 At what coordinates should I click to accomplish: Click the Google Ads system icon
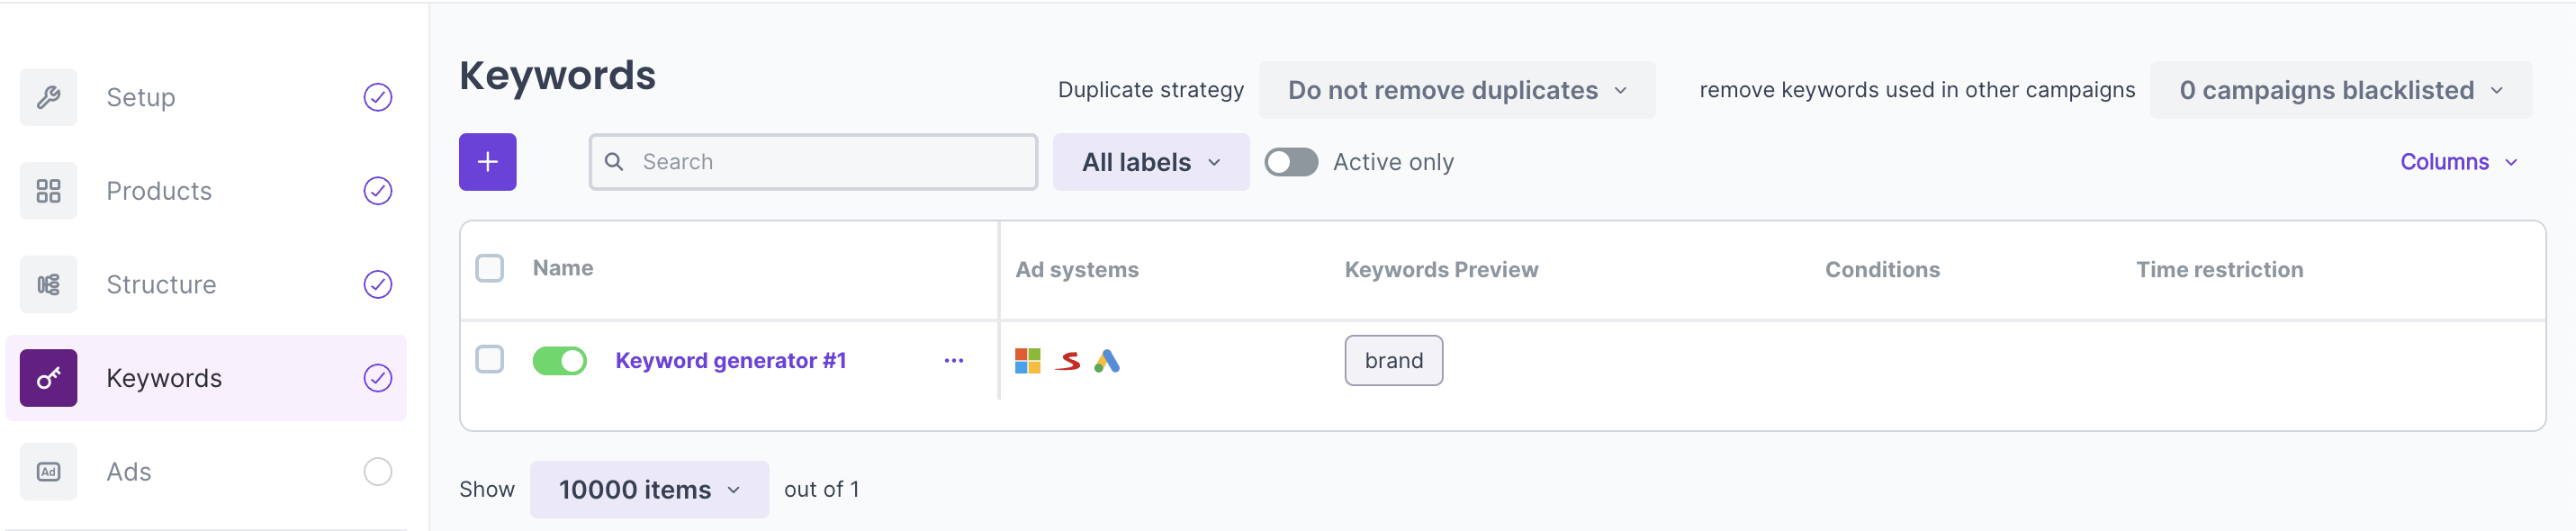click(x=1106, y=361)
